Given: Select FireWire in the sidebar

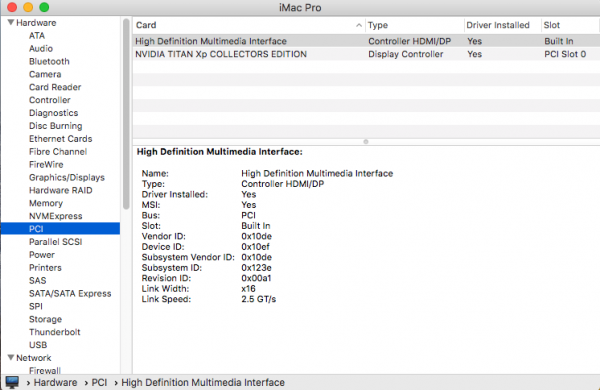Looking at the screenshot, I should (x=46, y=165).
